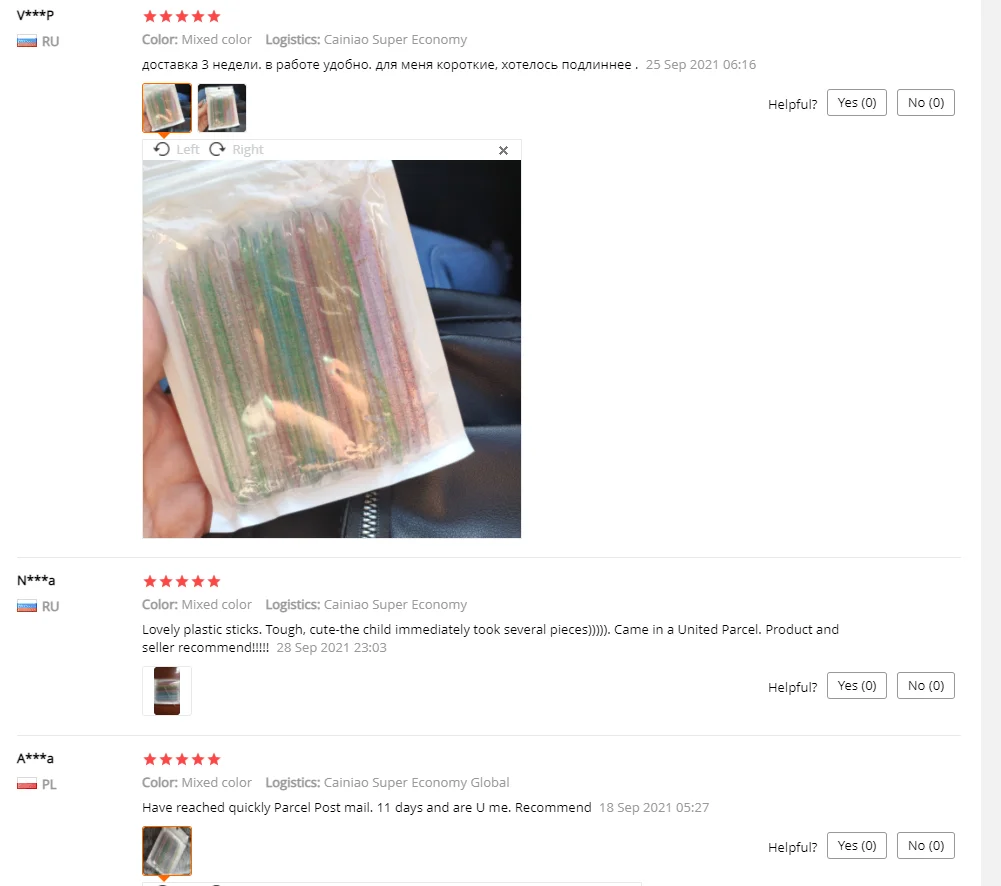This screenshot has height=886, width=1001.
Task: Open first thumbnail in V***P's review
Action: click(x=167, y=108)
